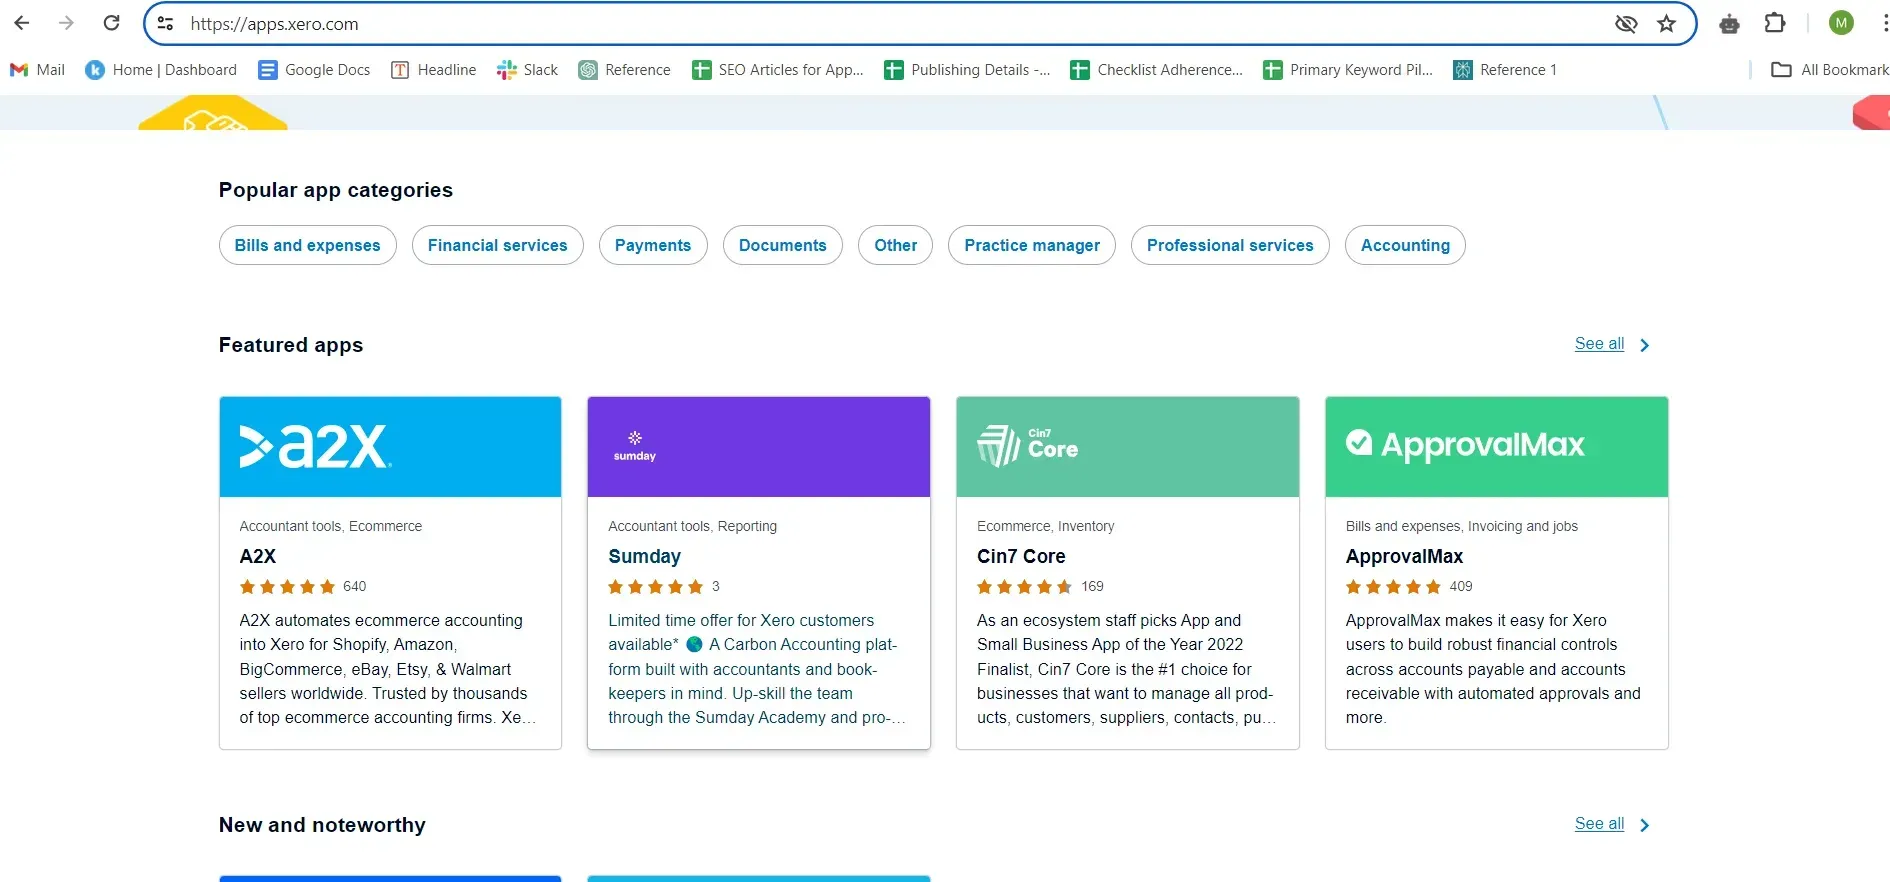The image size is (1890, 882).
Task: Open the Slack bookmark
Action: point(527,70)
